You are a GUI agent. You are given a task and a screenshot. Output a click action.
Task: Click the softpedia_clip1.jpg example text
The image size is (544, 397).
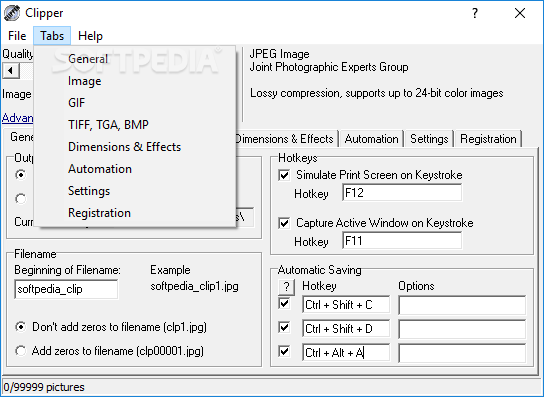point(194,287)
